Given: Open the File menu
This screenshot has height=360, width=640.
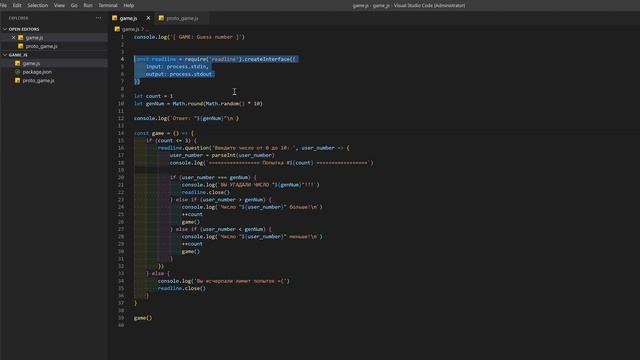Looking at the screenshot, I should tap(4, 5).
